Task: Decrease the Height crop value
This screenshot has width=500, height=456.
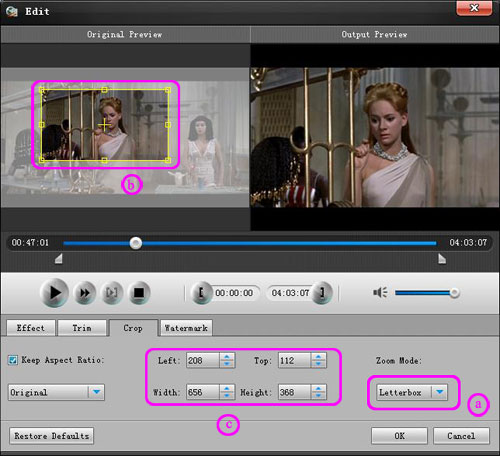Action: [318, 396]
